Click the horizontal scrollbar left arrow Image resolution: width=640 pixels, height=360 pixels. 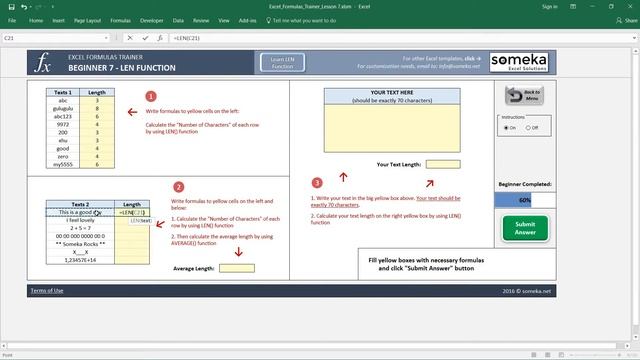(x=4, y=346)
